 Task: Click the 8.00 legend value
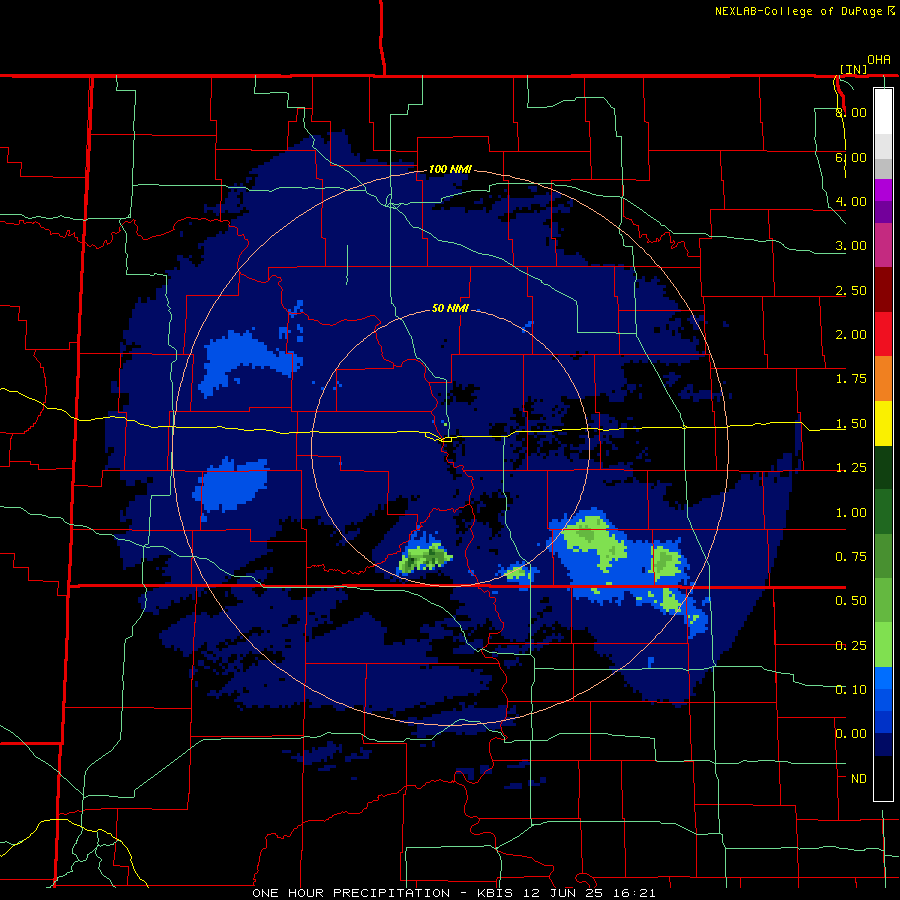pyautogui.click(x=851, y=112)
